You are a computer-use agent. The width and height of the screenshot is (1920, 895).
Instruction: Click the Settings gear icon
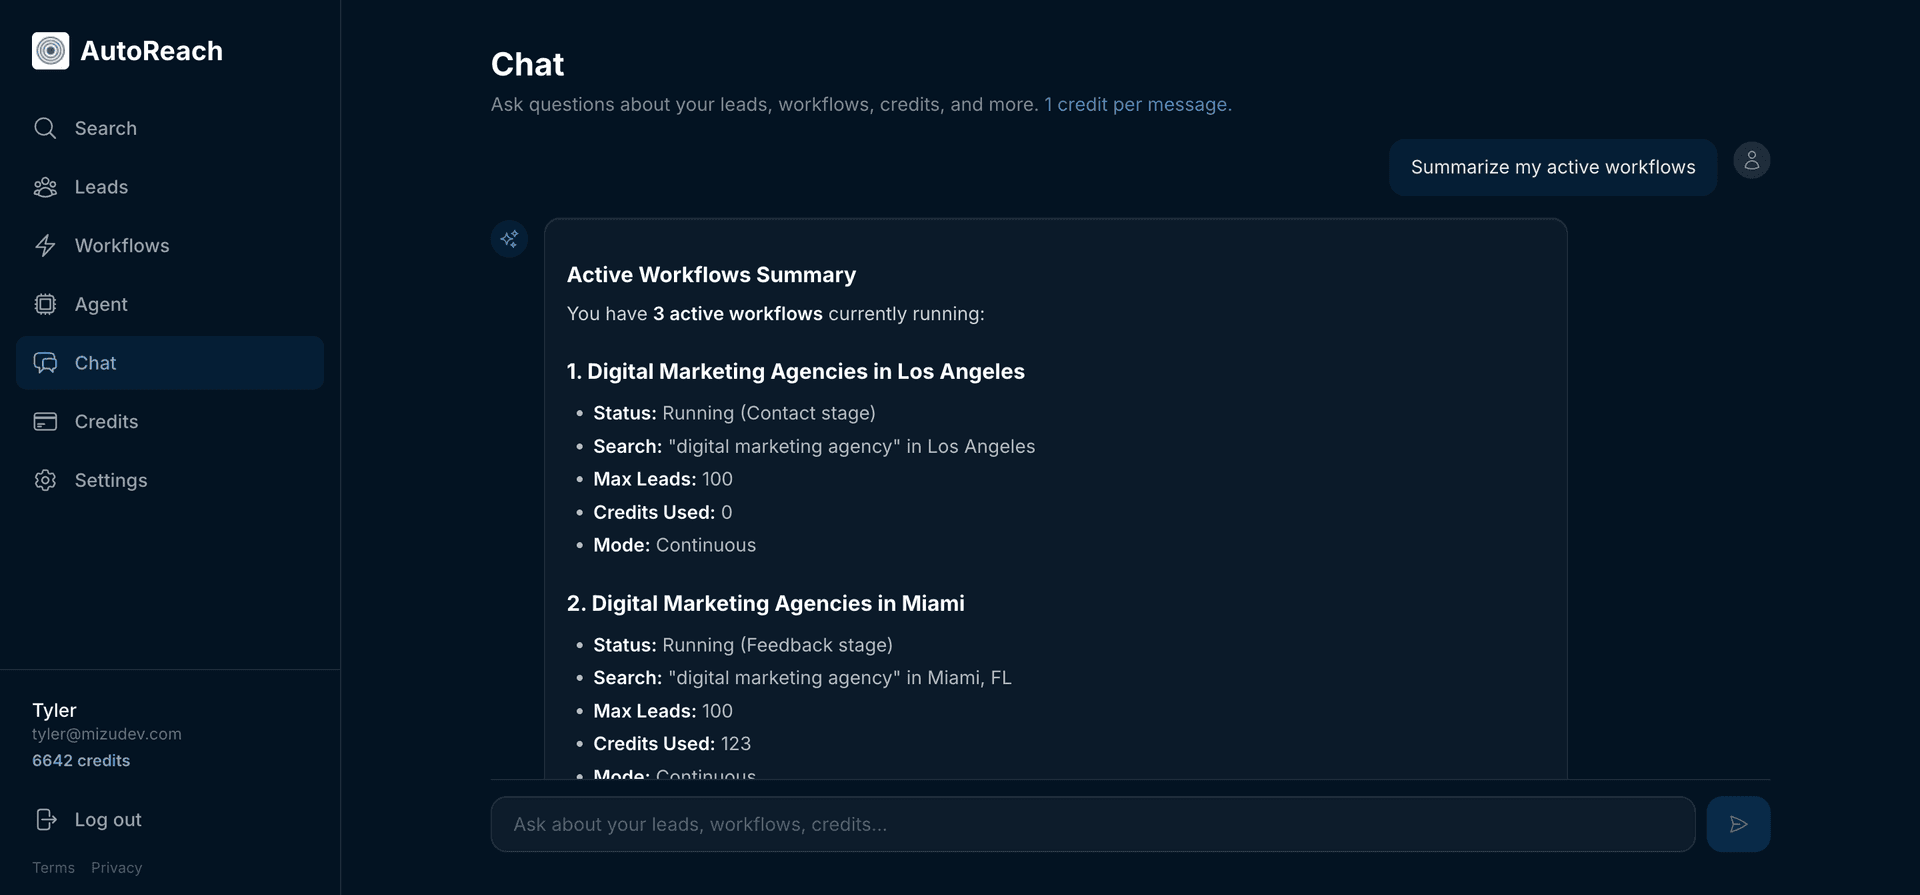45,480
